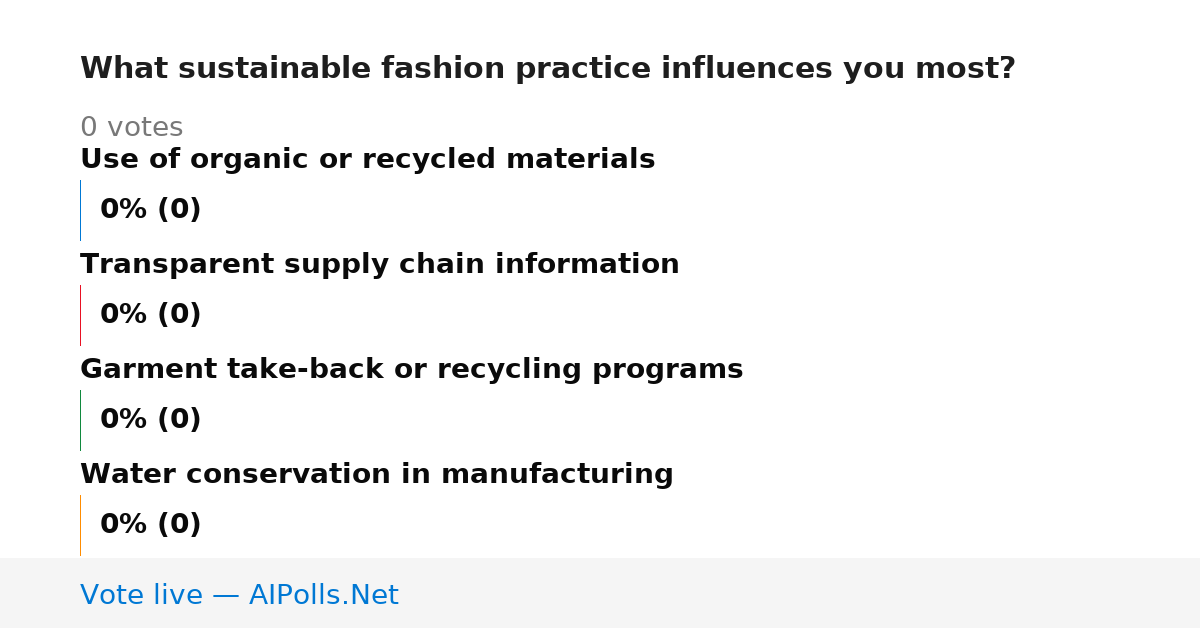
Task: Click the green result bar for recycling programs
Action: 80,420
